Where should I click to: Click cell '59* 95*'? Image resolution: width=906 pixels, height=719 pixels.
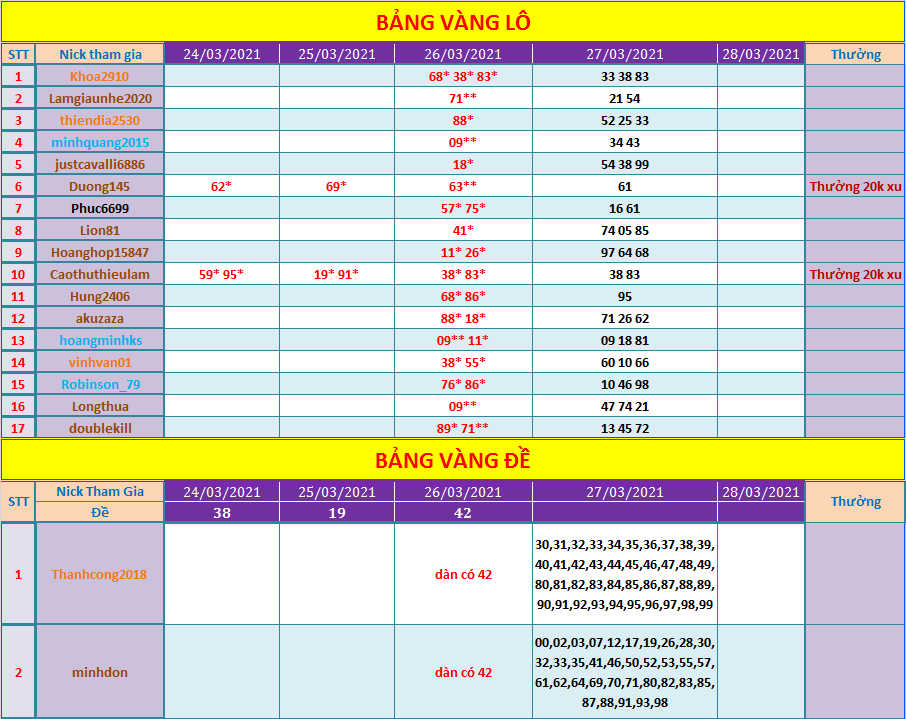[222, 274]
